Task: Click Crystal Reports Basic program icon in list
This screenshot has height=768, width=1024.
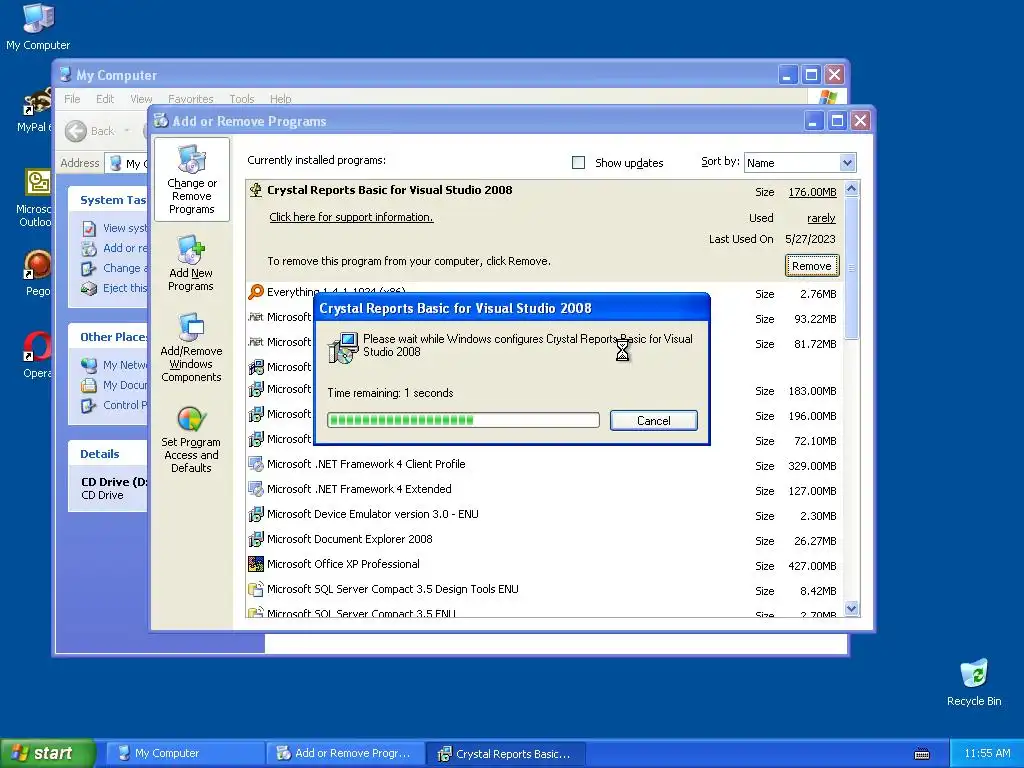Action: pyautogui.click(x=256, y=190)
